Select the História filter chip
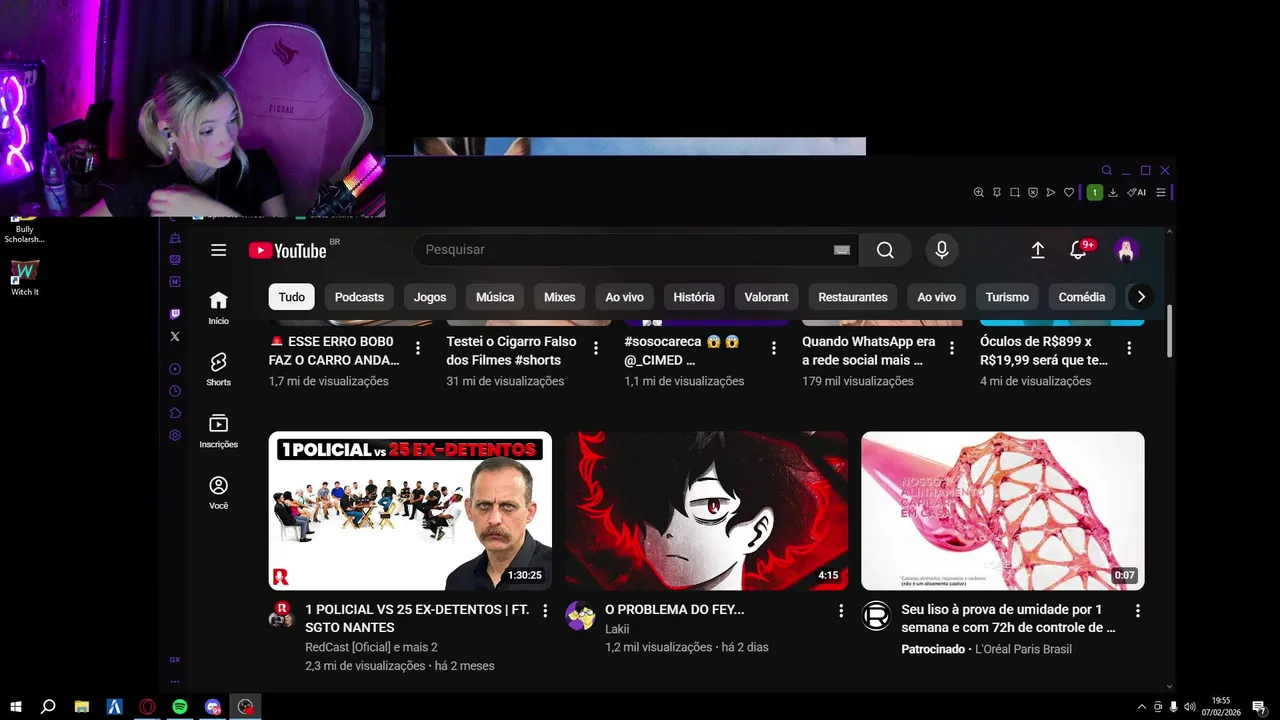The height and width of the screenshot is (720, 1280). (x=694, y=297)
